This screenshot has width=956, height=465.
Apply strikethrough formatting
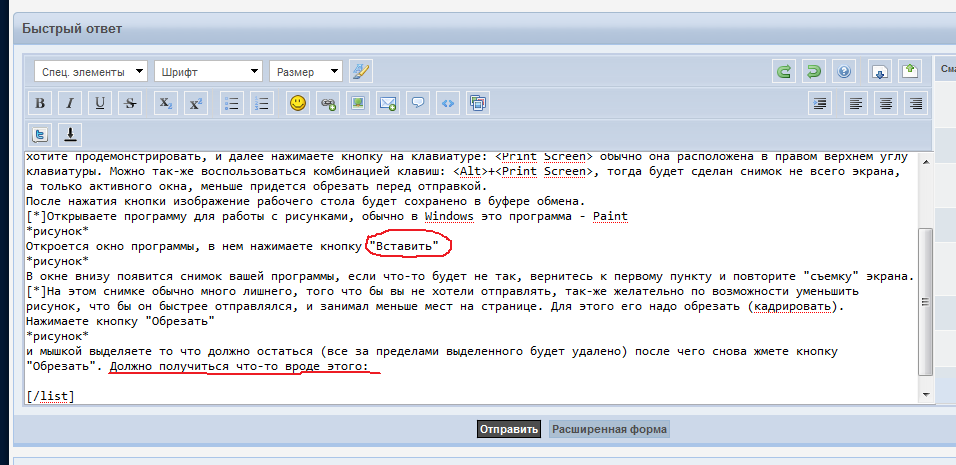[x=130, y=103]
